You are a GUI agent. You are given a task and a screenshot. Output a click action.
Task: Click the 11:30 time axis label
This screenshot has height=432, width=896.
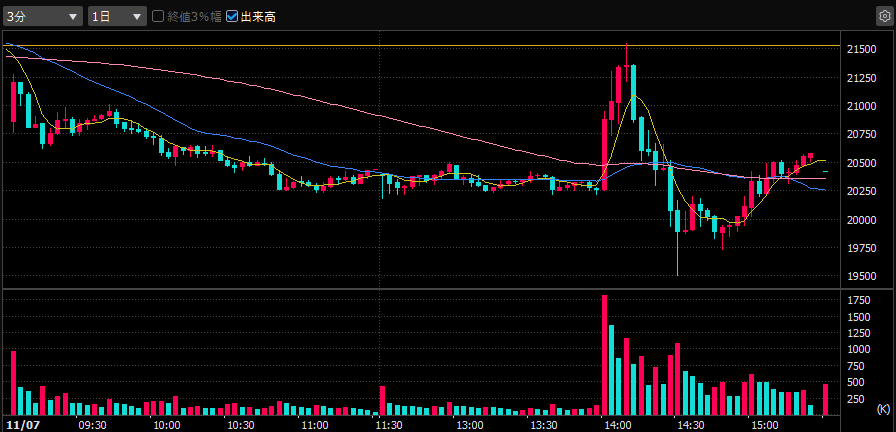click(x=389, y=425)
